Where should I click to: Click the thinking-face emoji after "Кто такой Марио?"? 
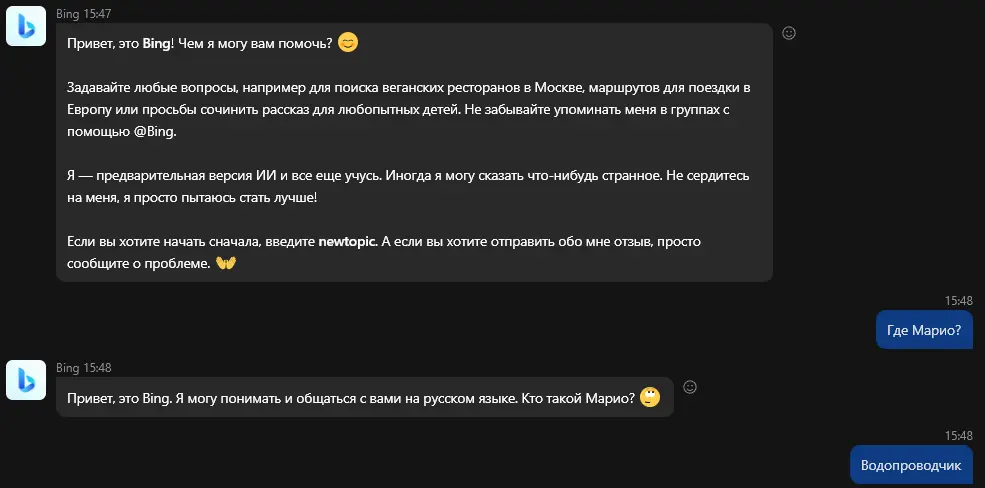(650, 397)
